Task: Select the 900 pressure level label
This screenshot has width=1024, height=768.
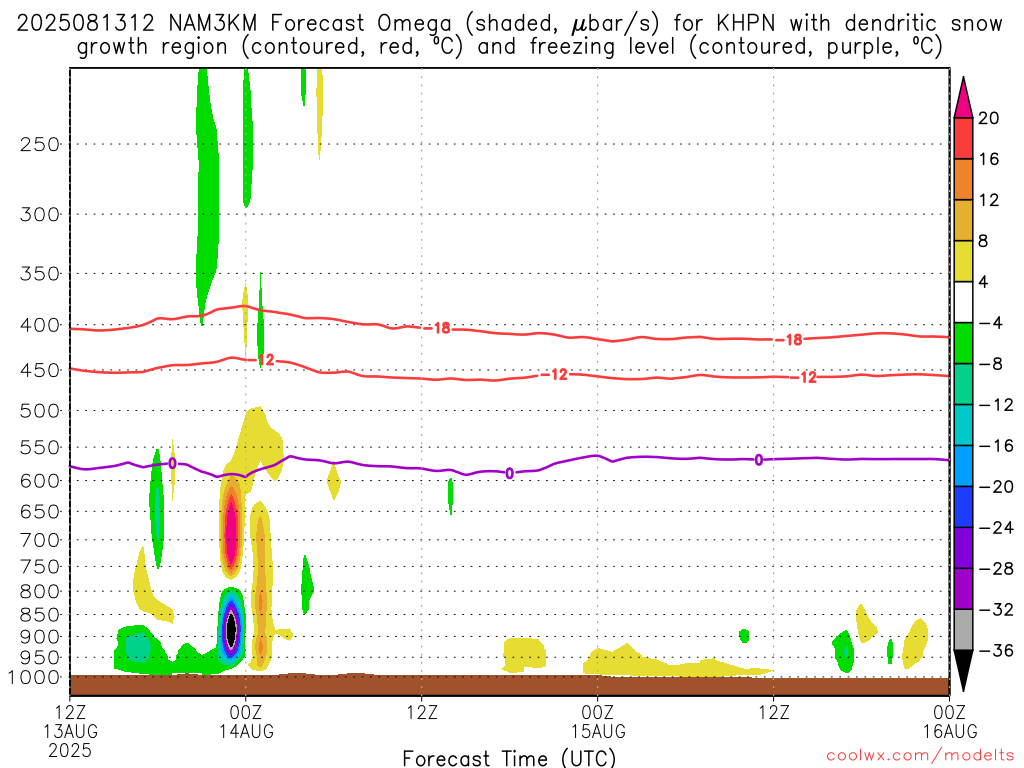Action: pos(40,637)
